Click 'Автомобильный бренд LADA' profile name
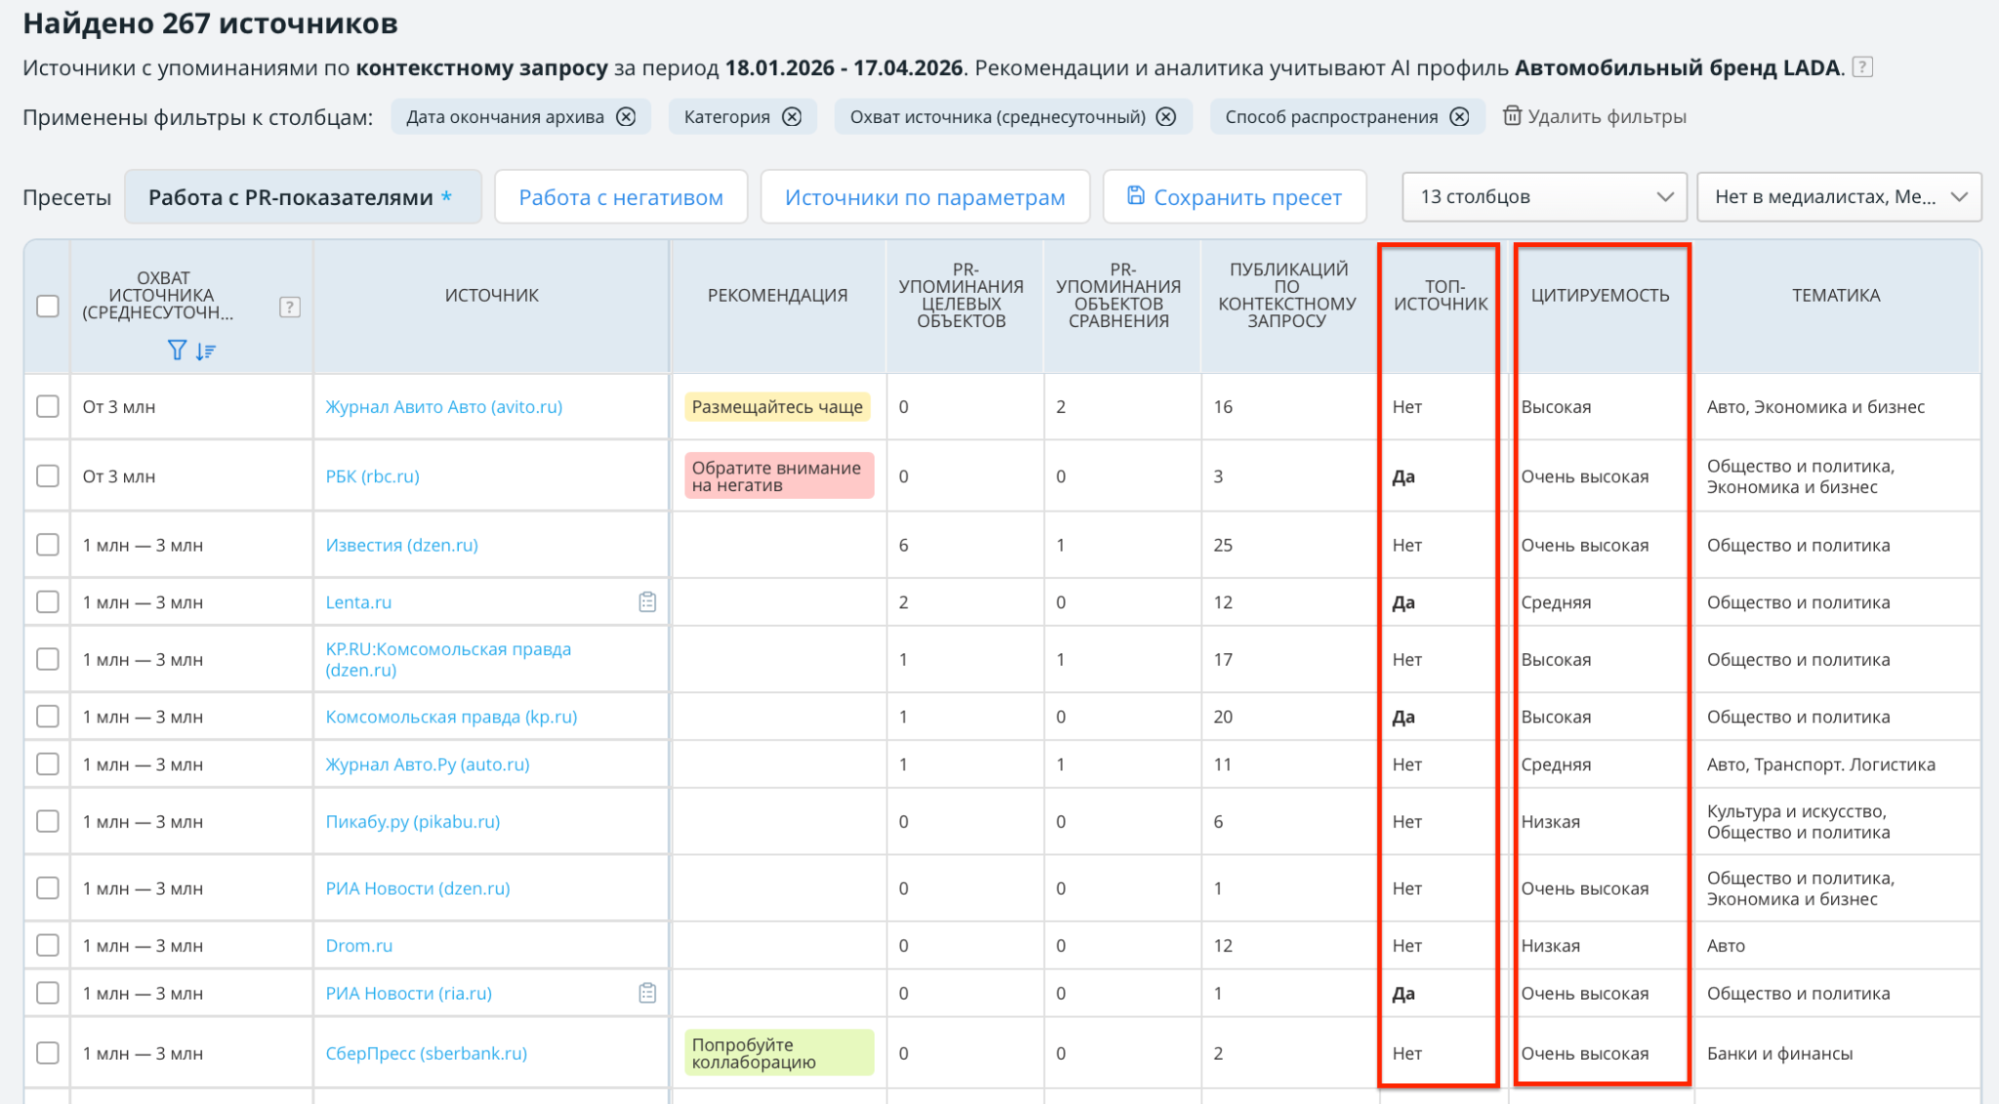The image size is (1999, 1104). click(x=1678, y=67)
